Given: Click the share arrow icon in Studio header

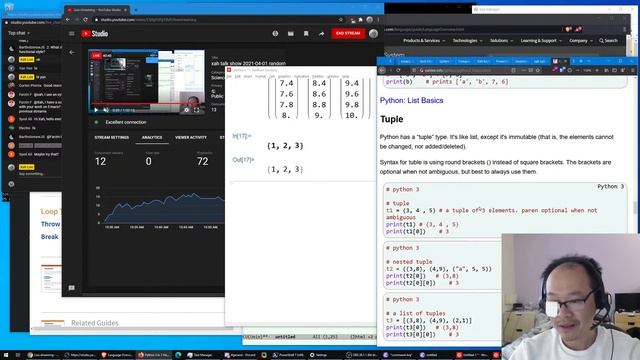Looking at the screenshot, I should pos(321,33).
